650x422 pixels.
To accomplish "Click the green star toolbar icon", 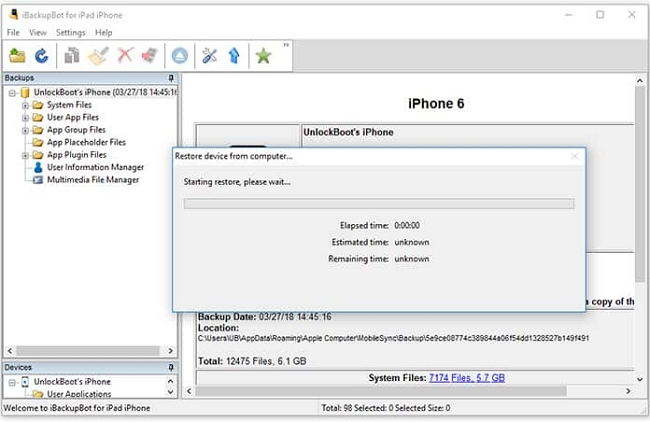I will pos(263,56).
